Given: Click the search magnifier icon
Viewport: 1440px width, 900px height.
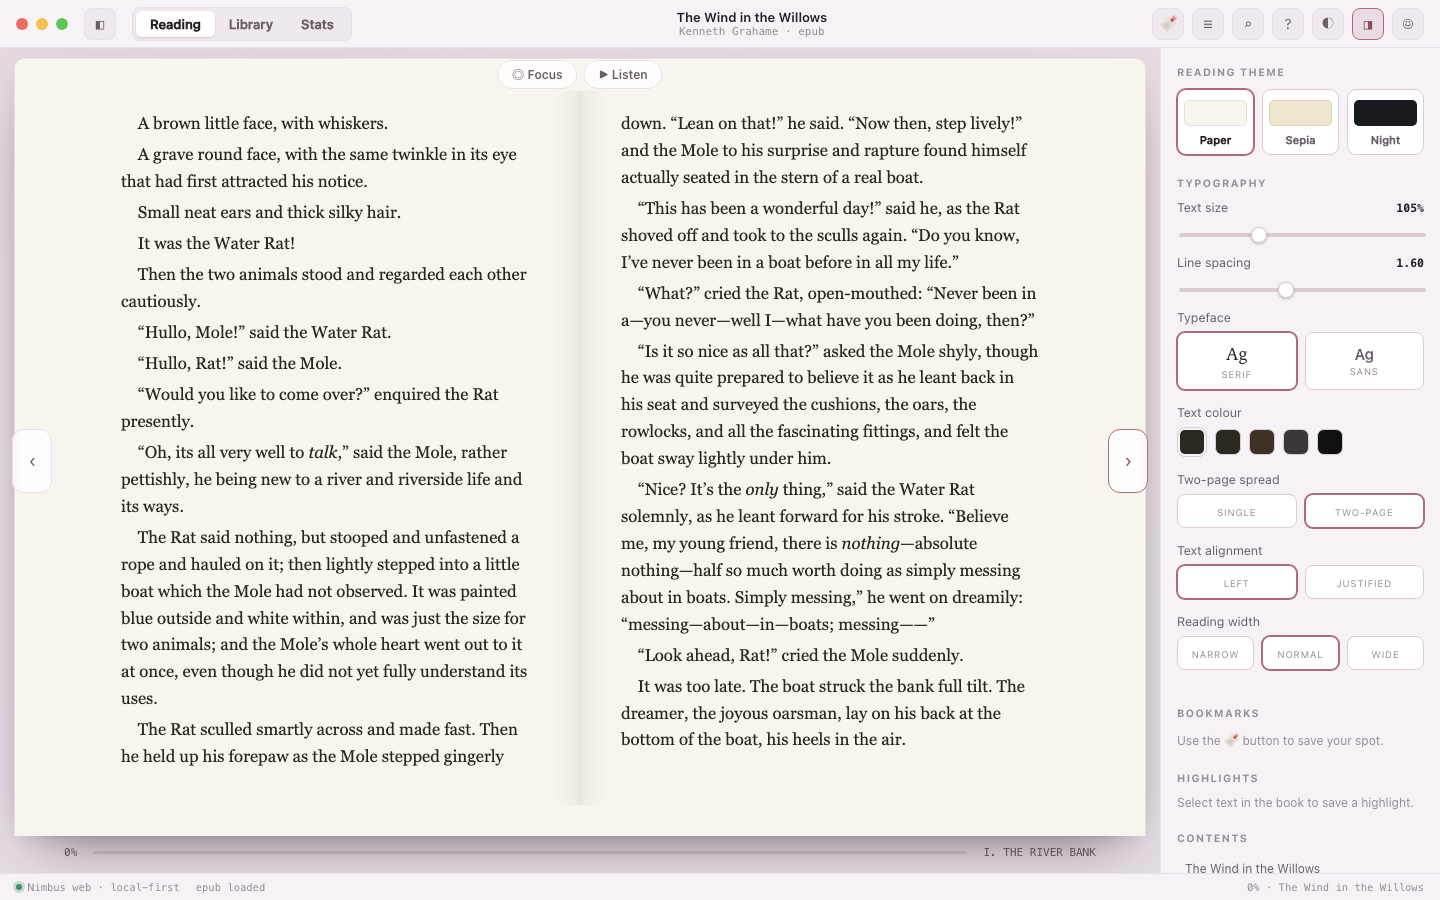Looking at the screenshot, I should tap(1248, 24).
